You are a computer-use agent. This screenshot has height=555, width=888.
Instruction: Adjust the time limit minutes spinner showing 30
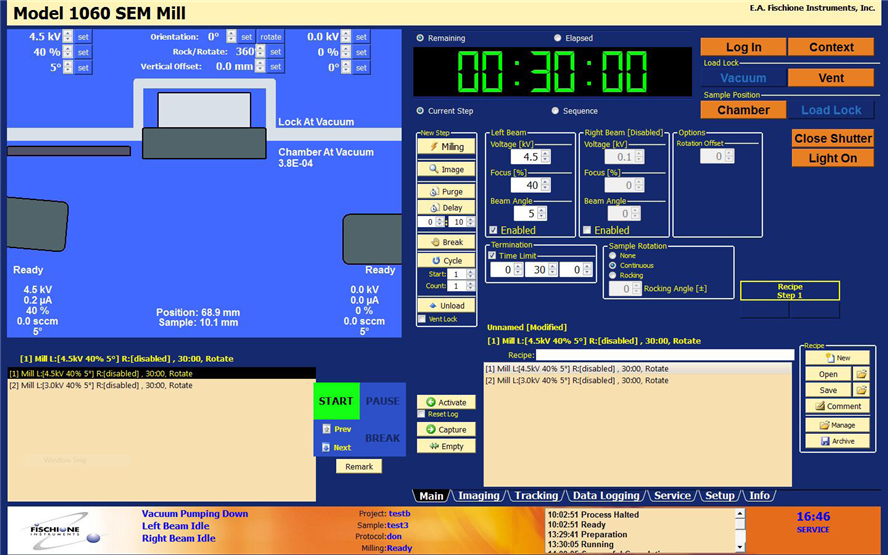click(x=553, y=270)
